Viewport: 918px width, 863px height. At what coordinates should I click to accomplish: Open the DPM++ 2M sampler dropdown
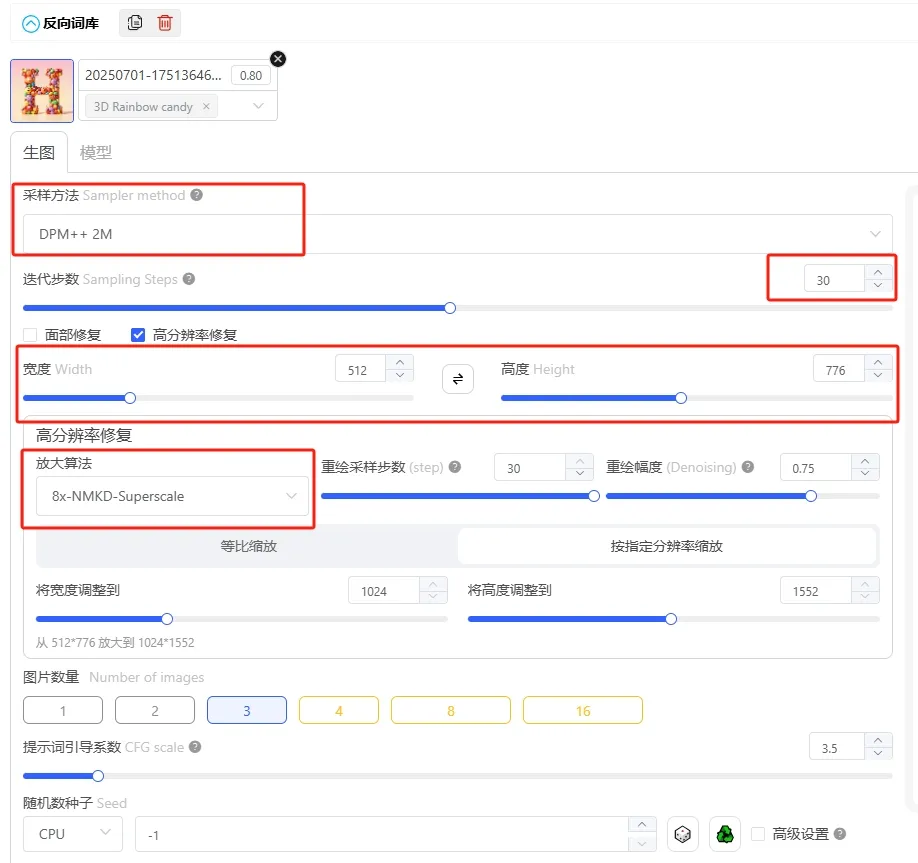(457, 234)
